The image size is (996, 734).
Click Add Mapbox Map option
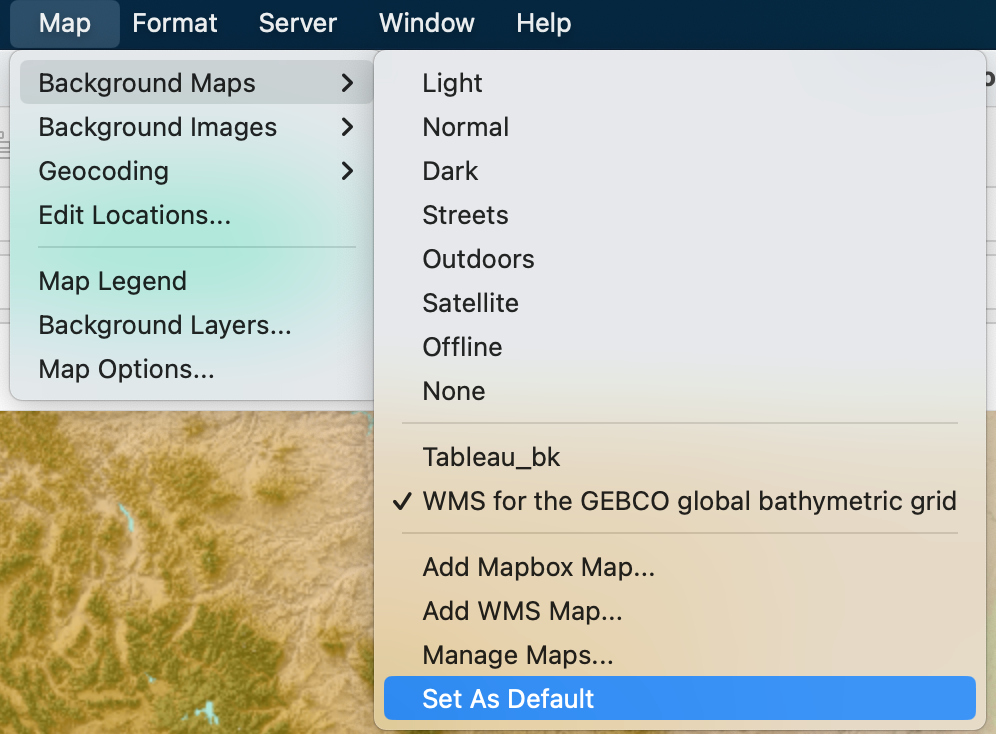click(538, 567)
